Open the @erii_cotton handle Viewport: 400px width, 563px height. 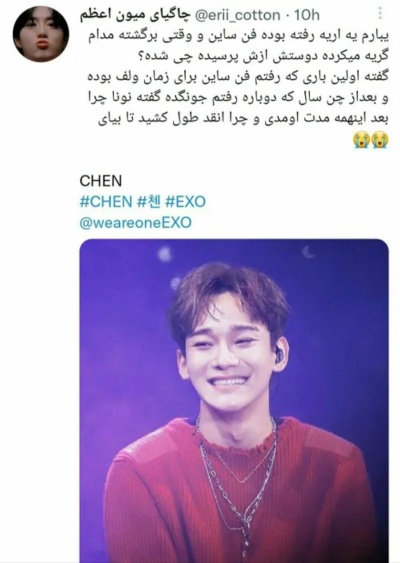point(237,15)
